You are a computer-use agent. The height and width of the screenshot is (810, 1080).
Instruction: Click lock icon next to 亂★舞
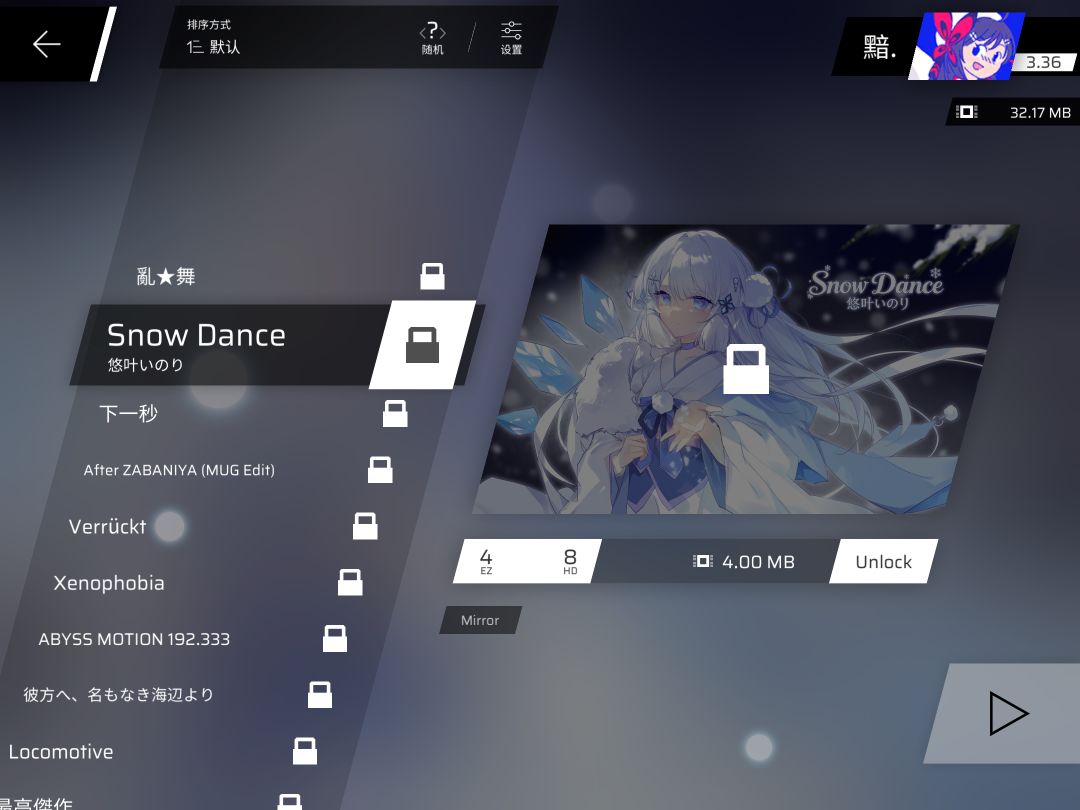[x=433, y=276]
